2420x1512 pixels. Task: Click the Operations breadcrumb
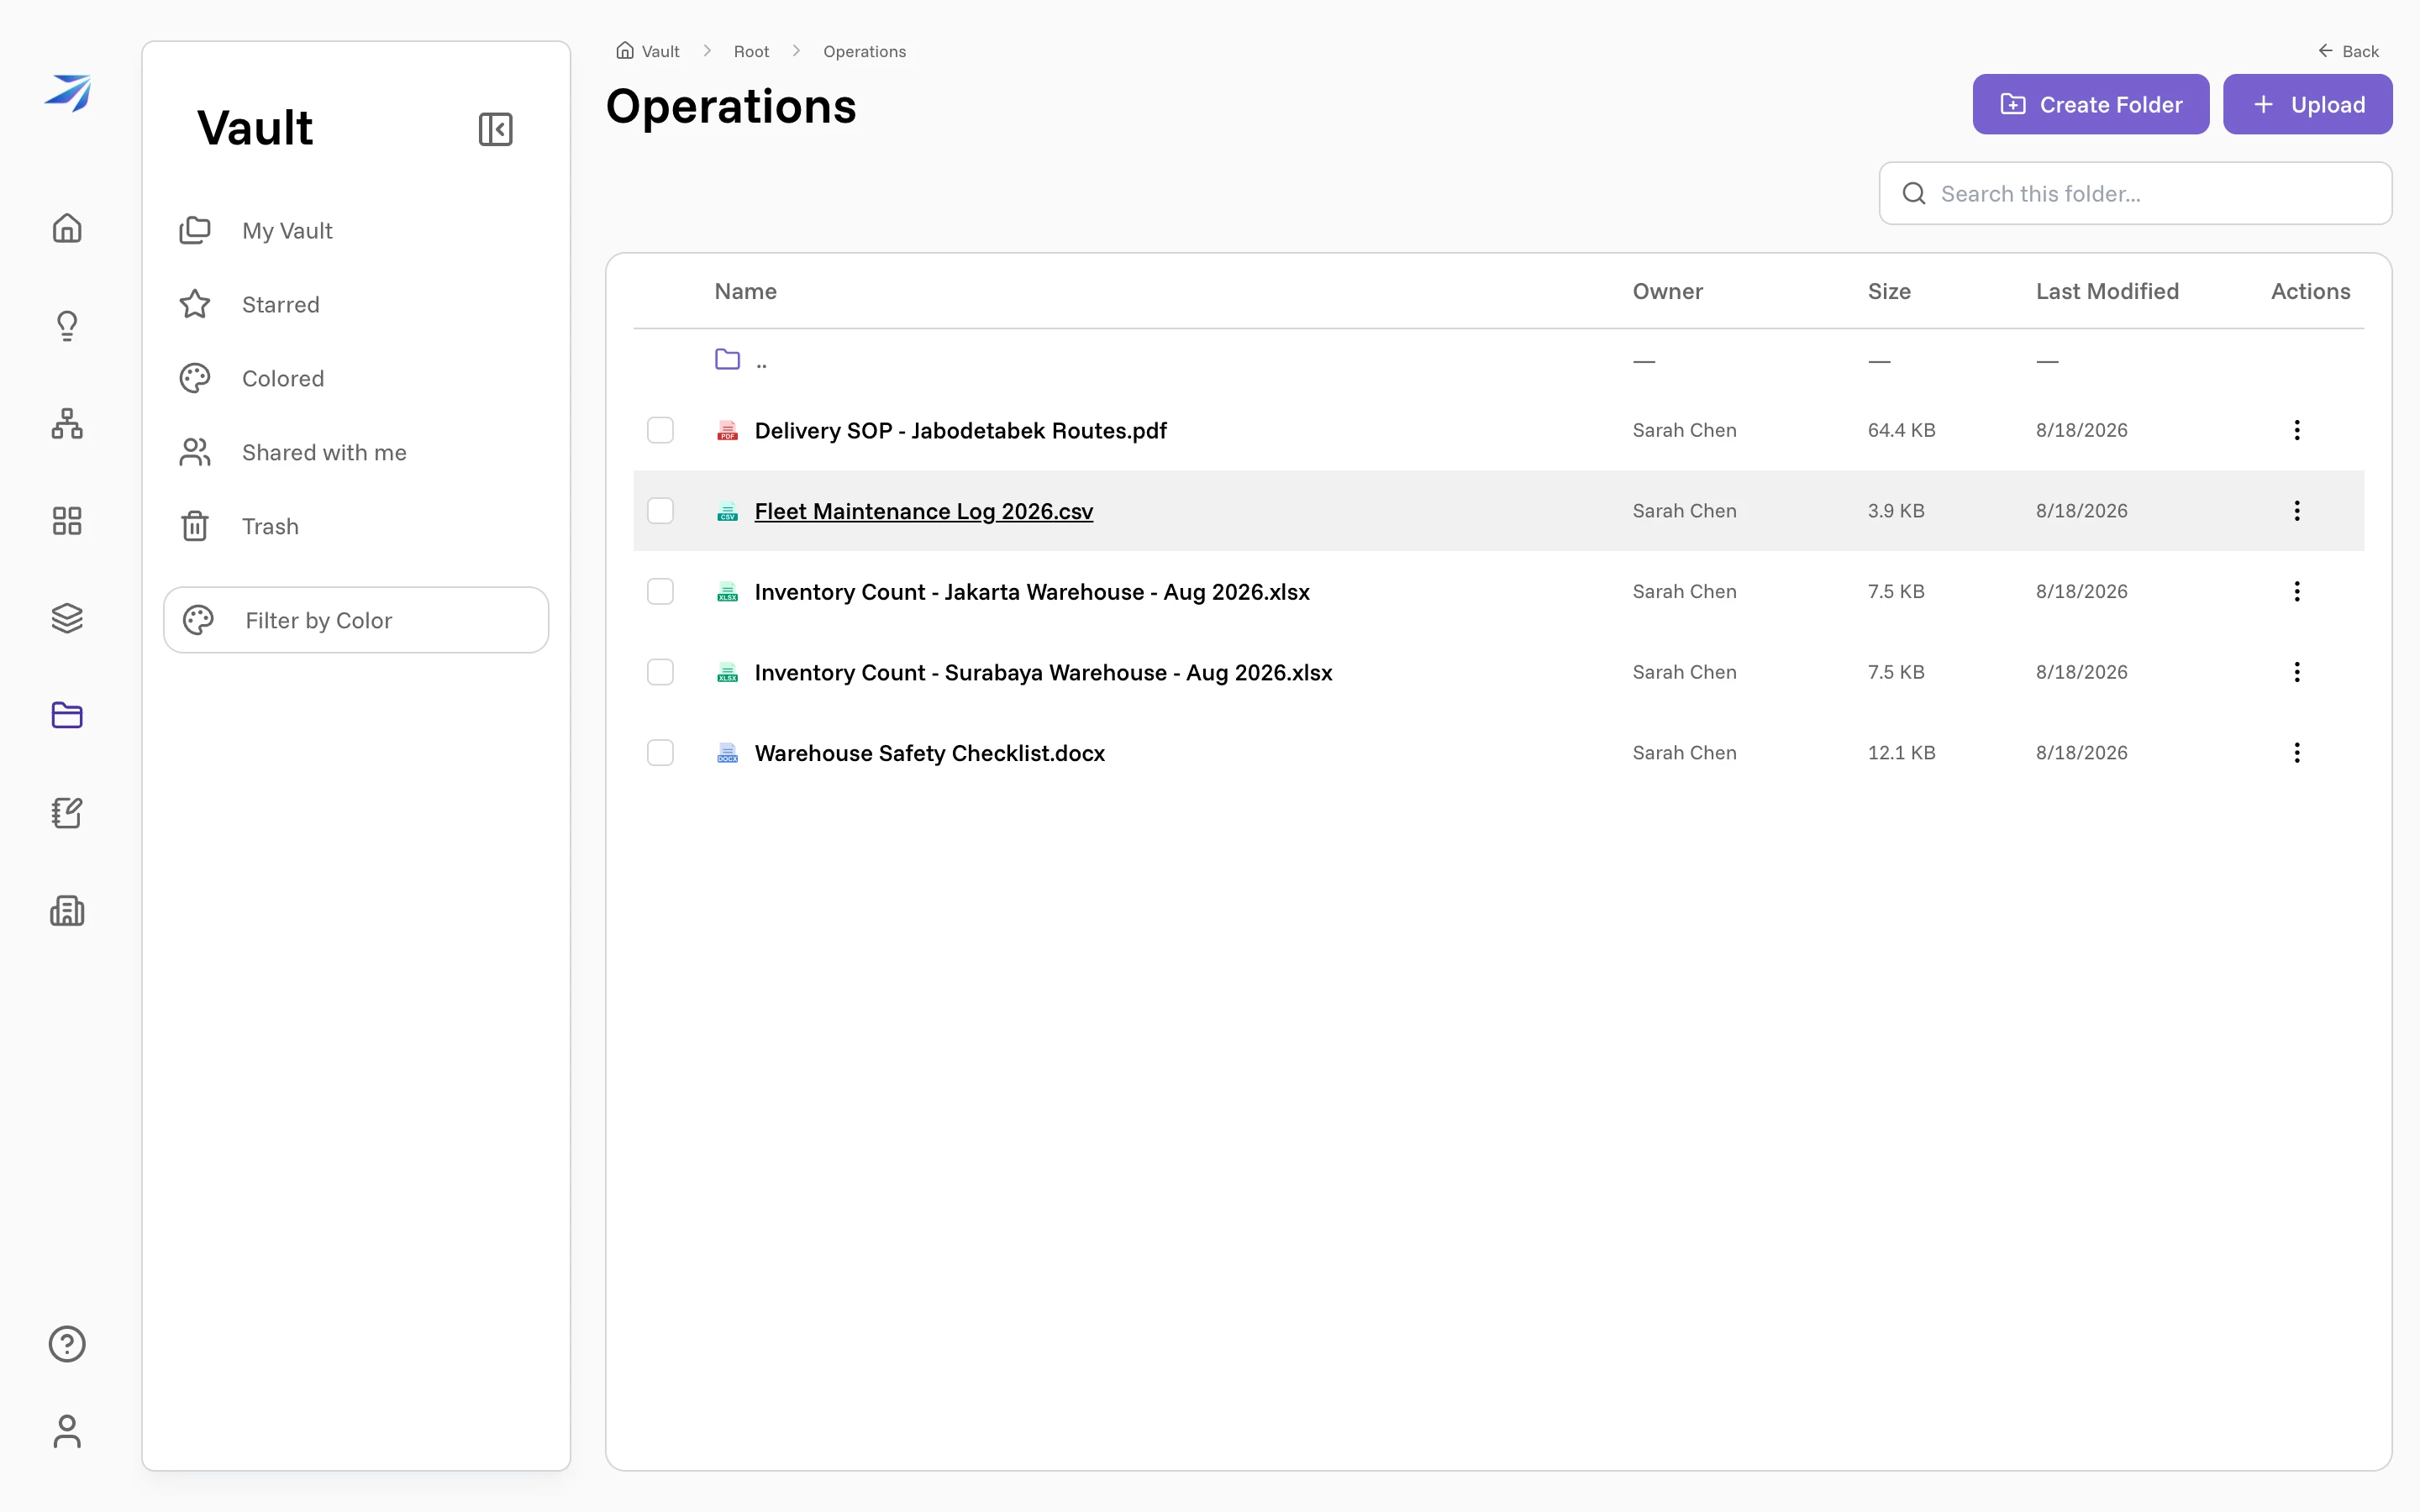tap(864, 51)
